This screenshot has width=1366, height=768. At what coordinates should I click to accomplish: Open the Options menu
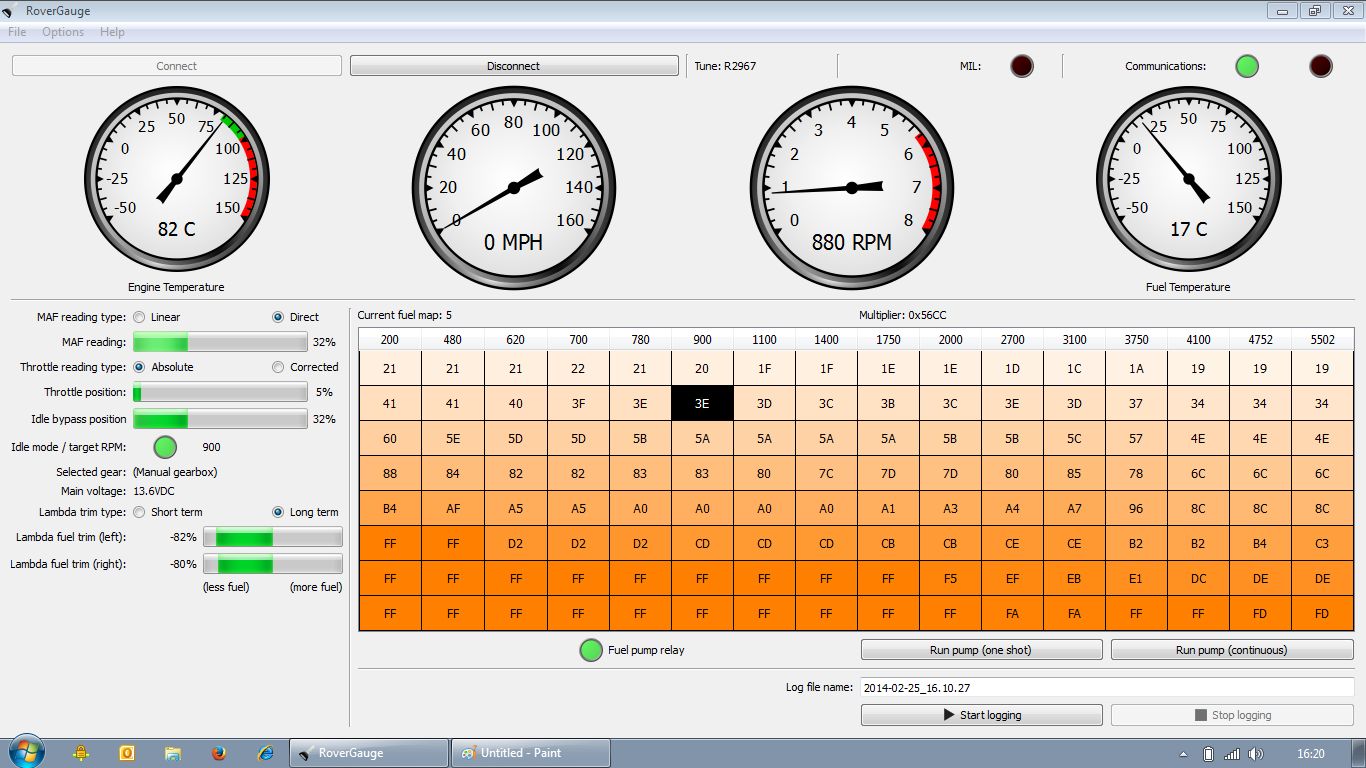(63, 32)
